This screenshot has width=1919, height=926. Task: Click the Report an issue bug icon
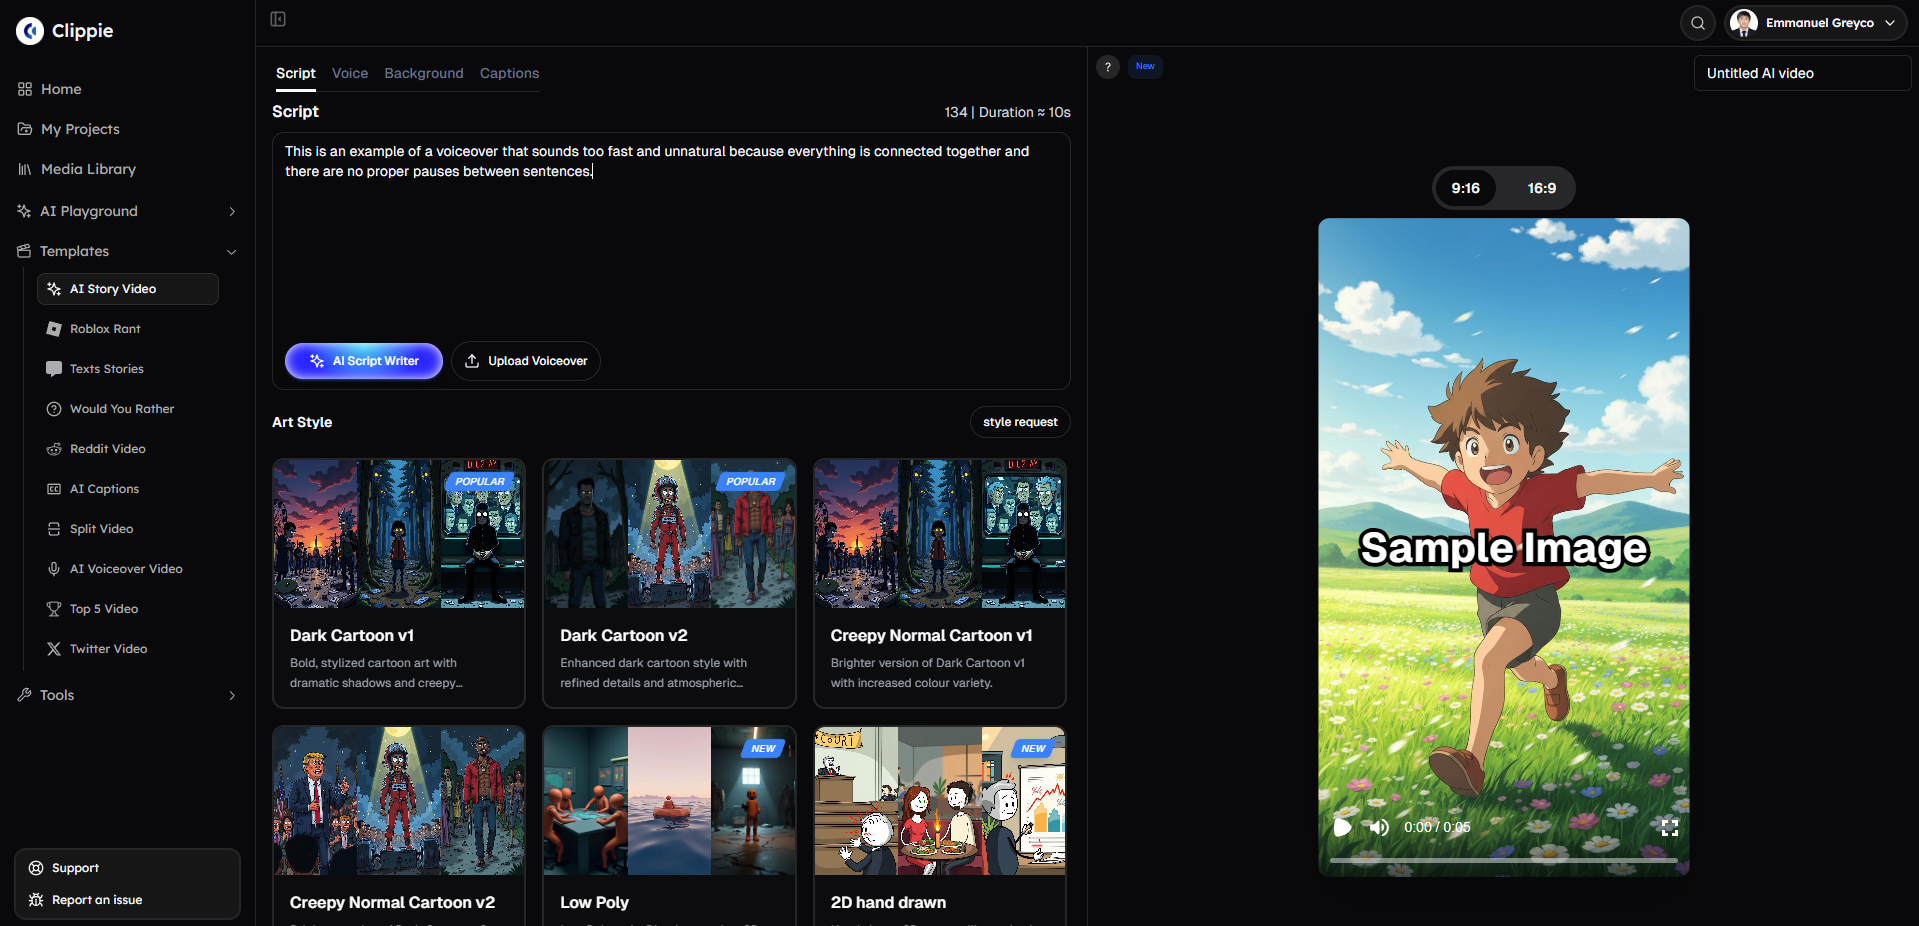pyautogui.click(x=36, y=900)
